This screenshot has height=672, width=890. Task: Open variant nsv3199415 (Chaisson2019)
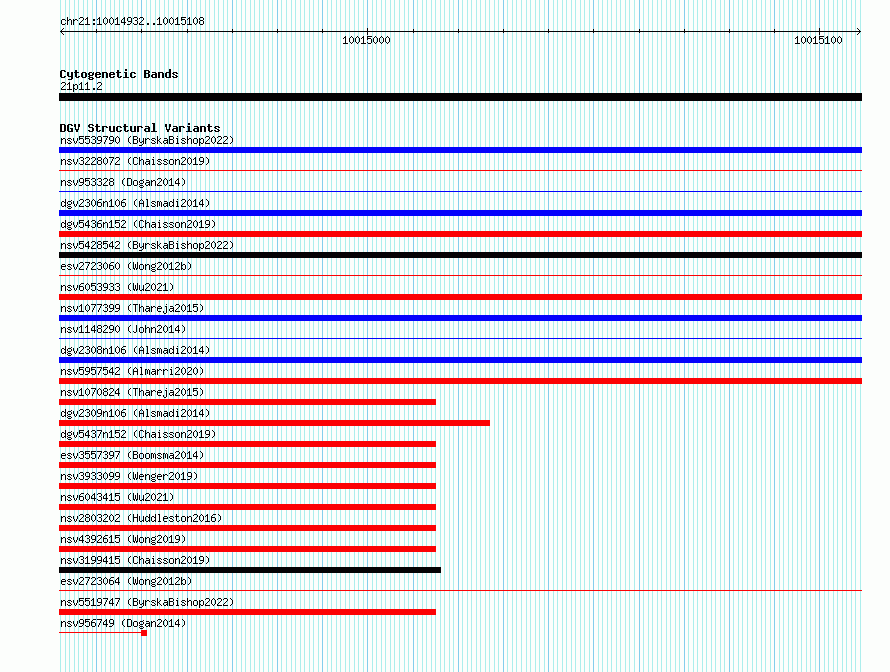[135, 560]
